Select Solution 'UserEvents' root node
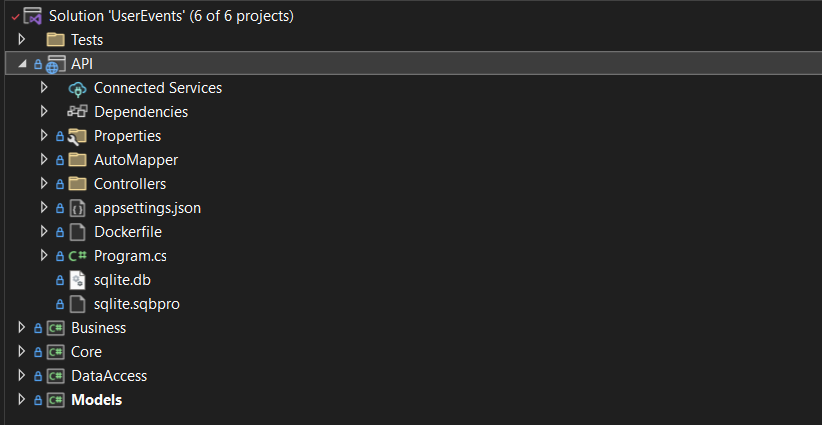 tap(171, 16)
